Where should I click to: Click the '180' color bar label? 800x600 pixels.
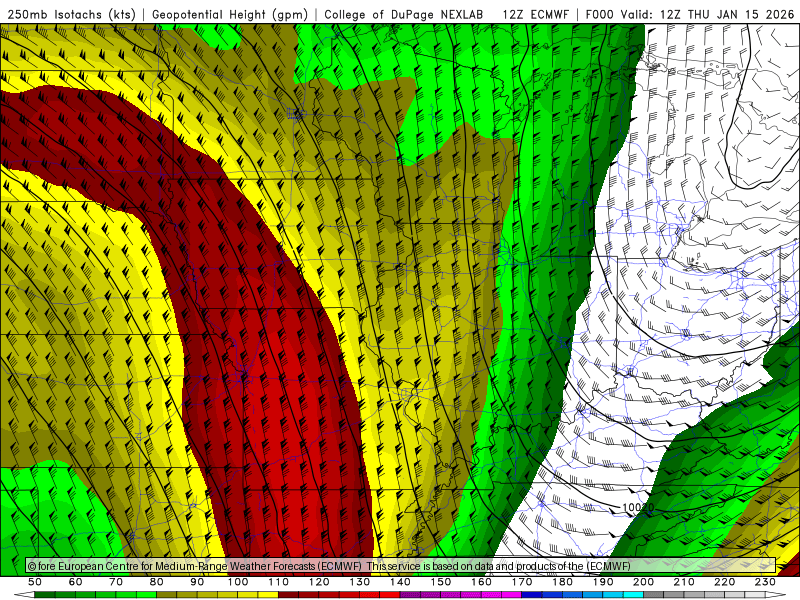point(562,582)
